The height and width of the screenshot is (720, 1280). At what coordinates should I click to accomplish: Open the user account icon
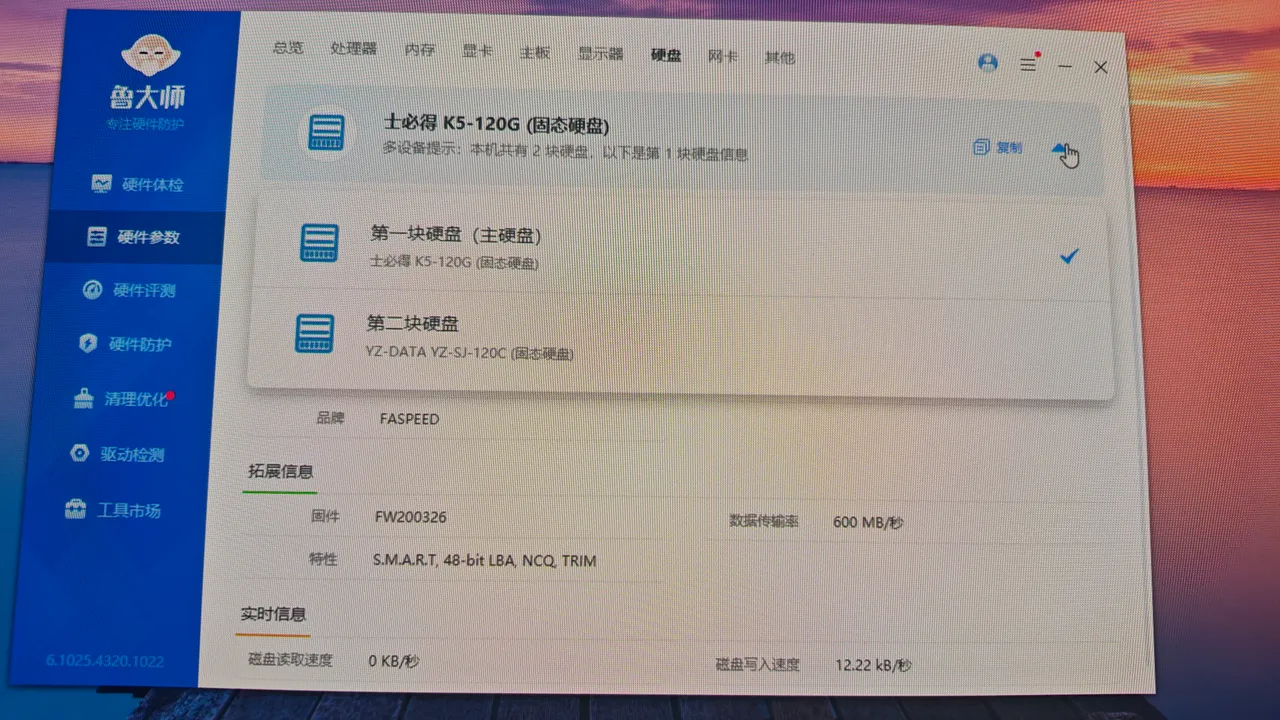point(988,63)
